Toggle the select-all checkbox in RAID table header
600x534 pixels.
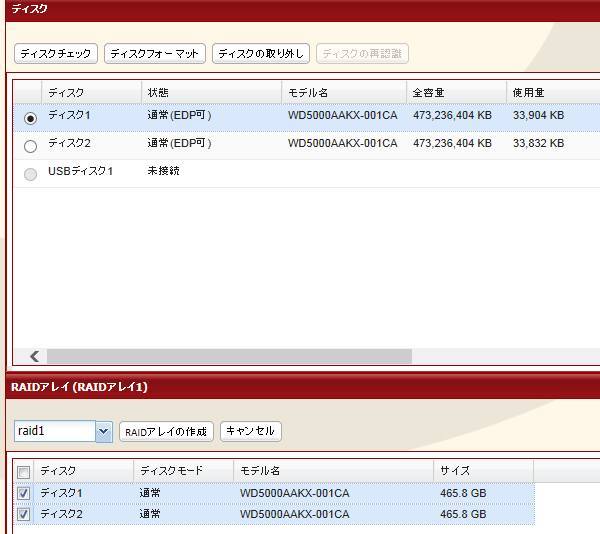(x=24, y=471)
